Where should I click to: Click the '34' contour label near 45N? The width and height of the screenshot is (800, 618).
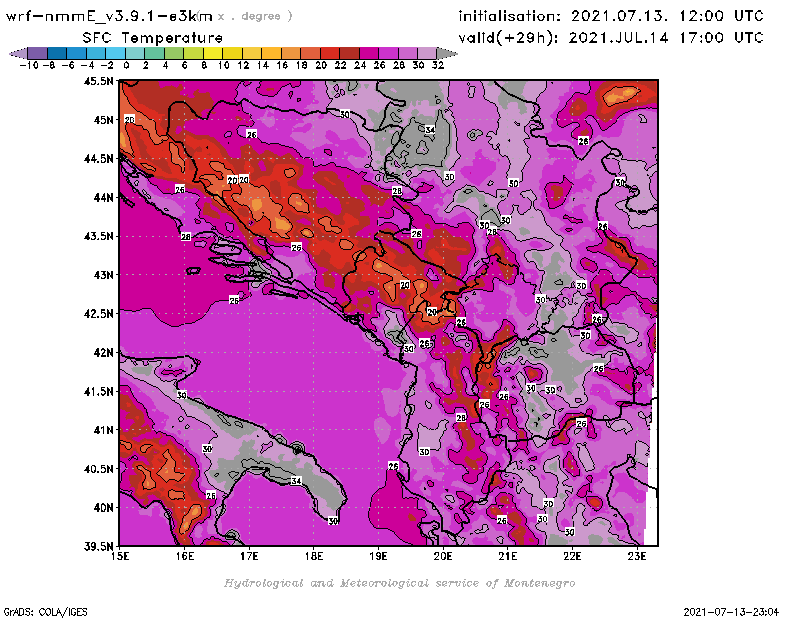[x=430, y=130]
